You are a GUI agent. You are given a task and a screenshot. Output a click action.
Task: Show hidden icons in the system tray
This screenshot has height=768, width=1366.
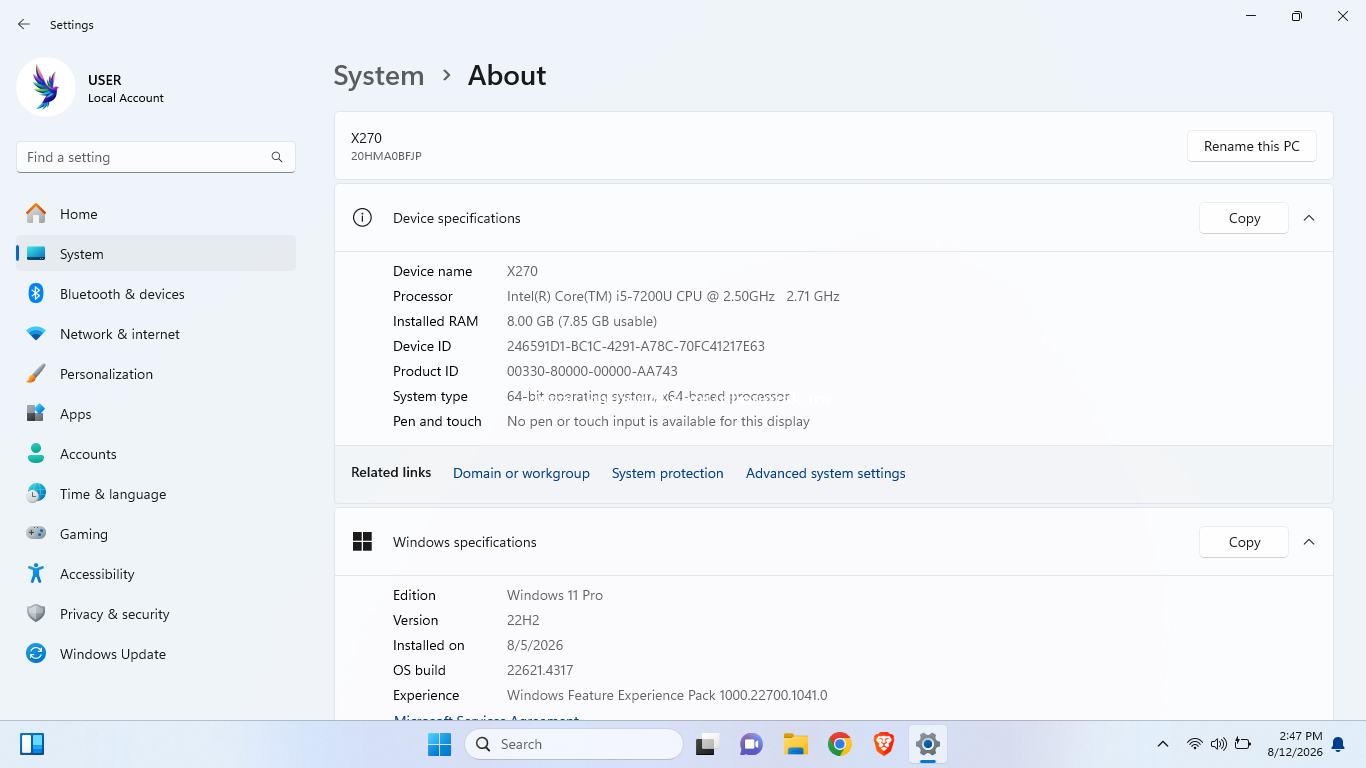point(1162,744)
